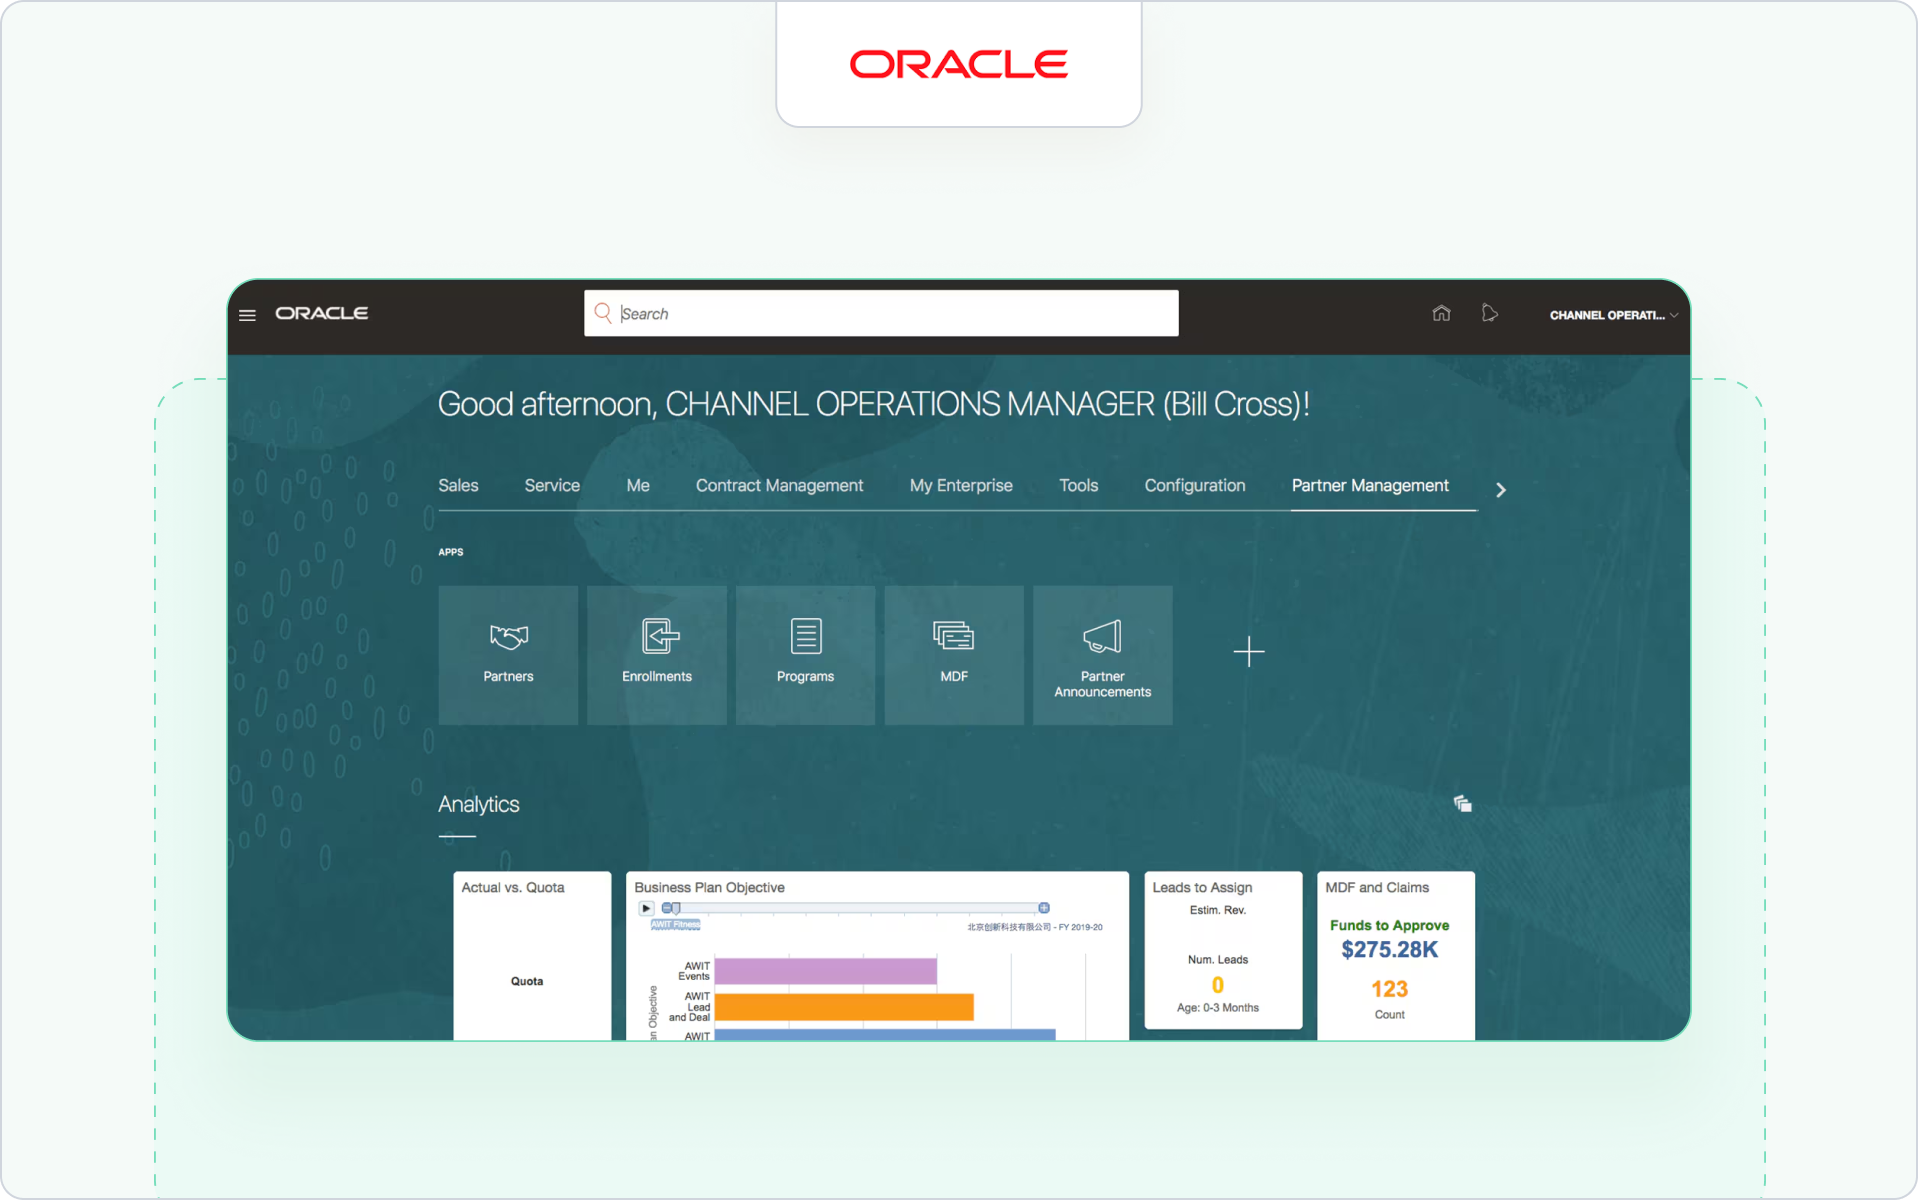Click the Analytics layout icon
1918x1200 pixels.
[x=1462, y=803]
